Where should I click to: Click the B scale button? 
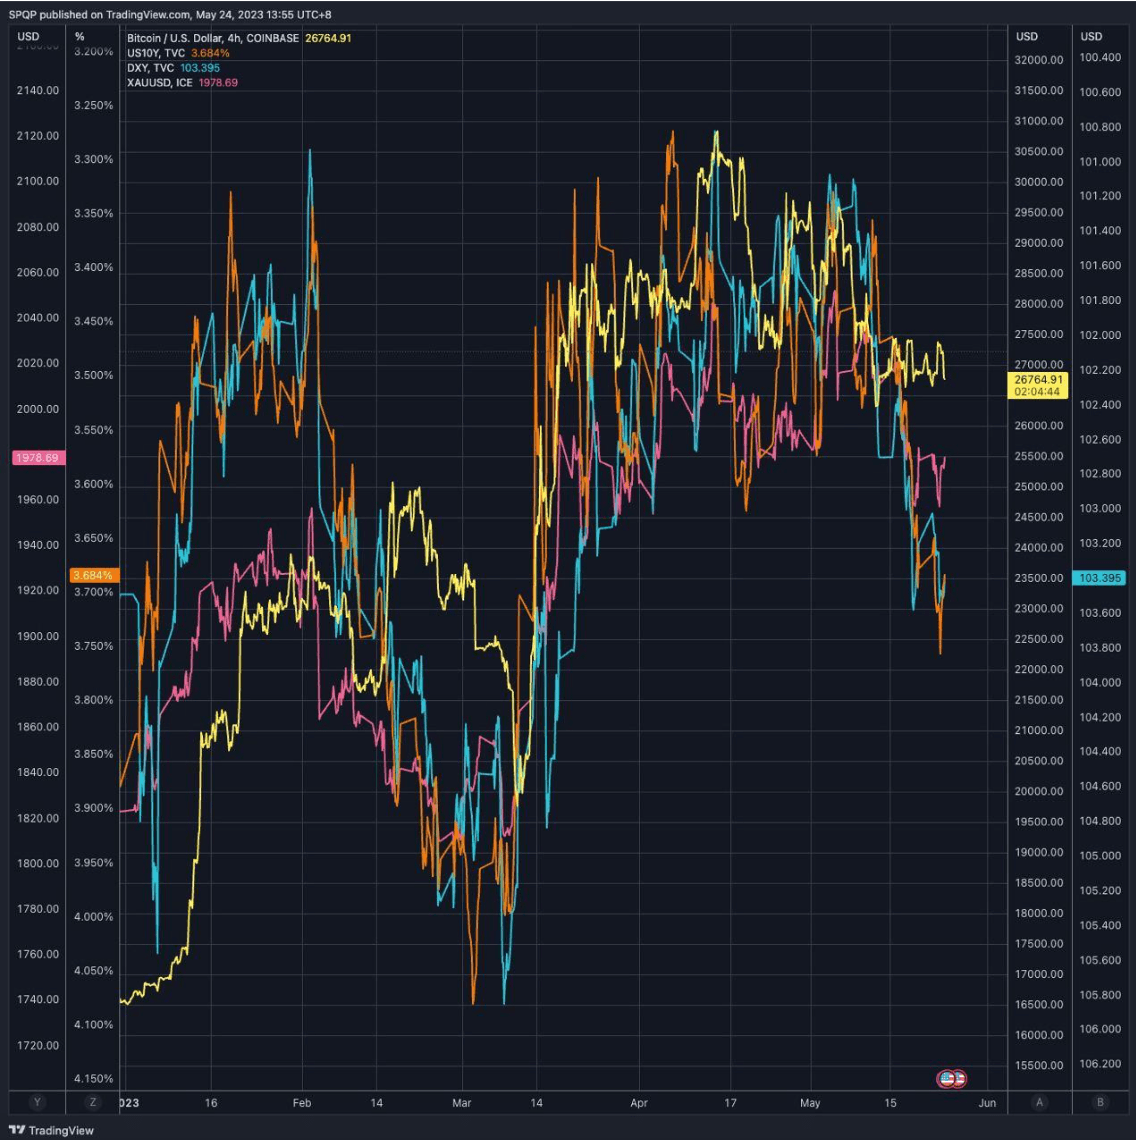coord(1100,1102)
